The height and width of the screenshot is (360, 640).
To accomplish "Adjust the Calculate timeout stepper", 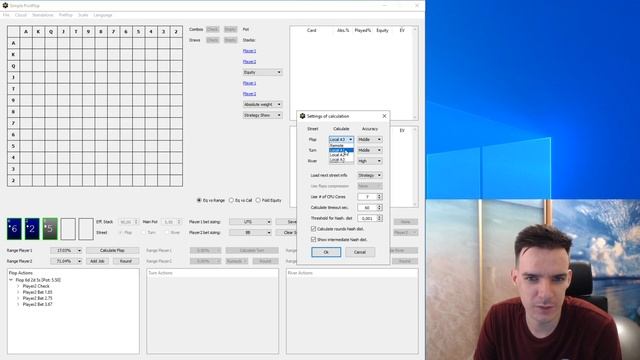I will point(380,207).
